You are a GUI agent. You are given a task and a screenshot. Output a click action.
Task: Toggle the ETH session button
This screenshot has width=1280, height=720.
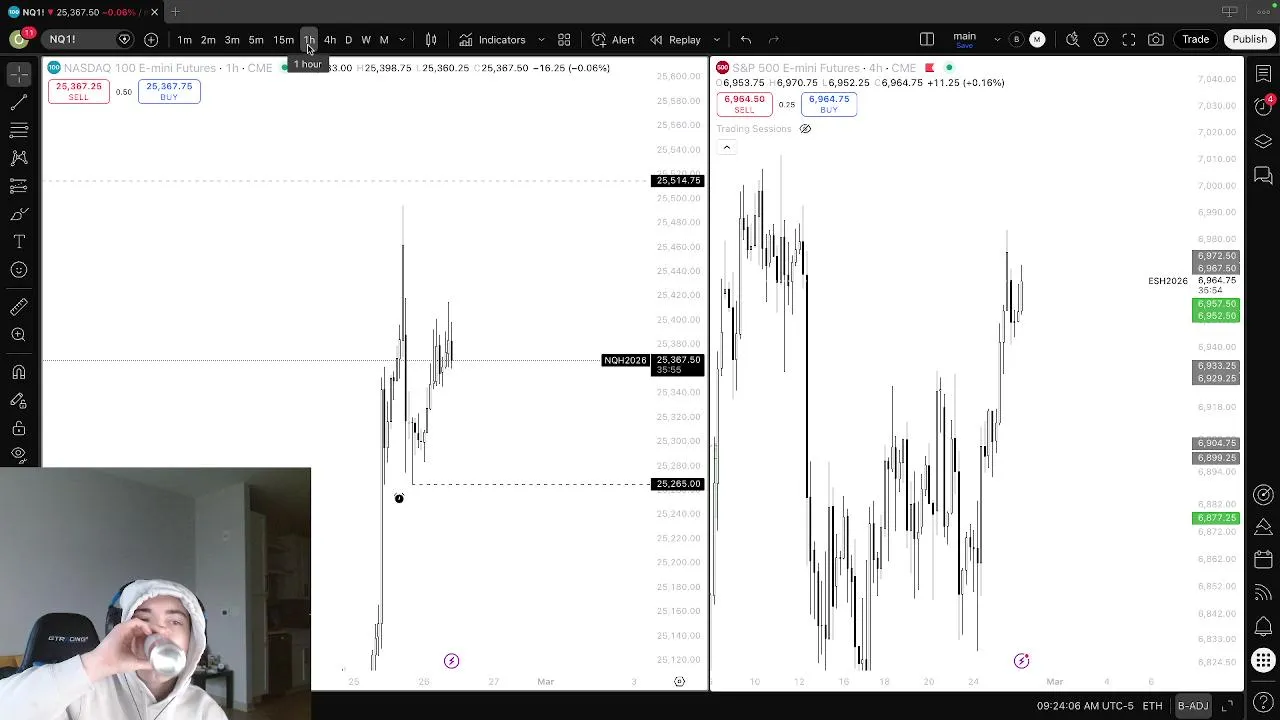pos(1153,706)
